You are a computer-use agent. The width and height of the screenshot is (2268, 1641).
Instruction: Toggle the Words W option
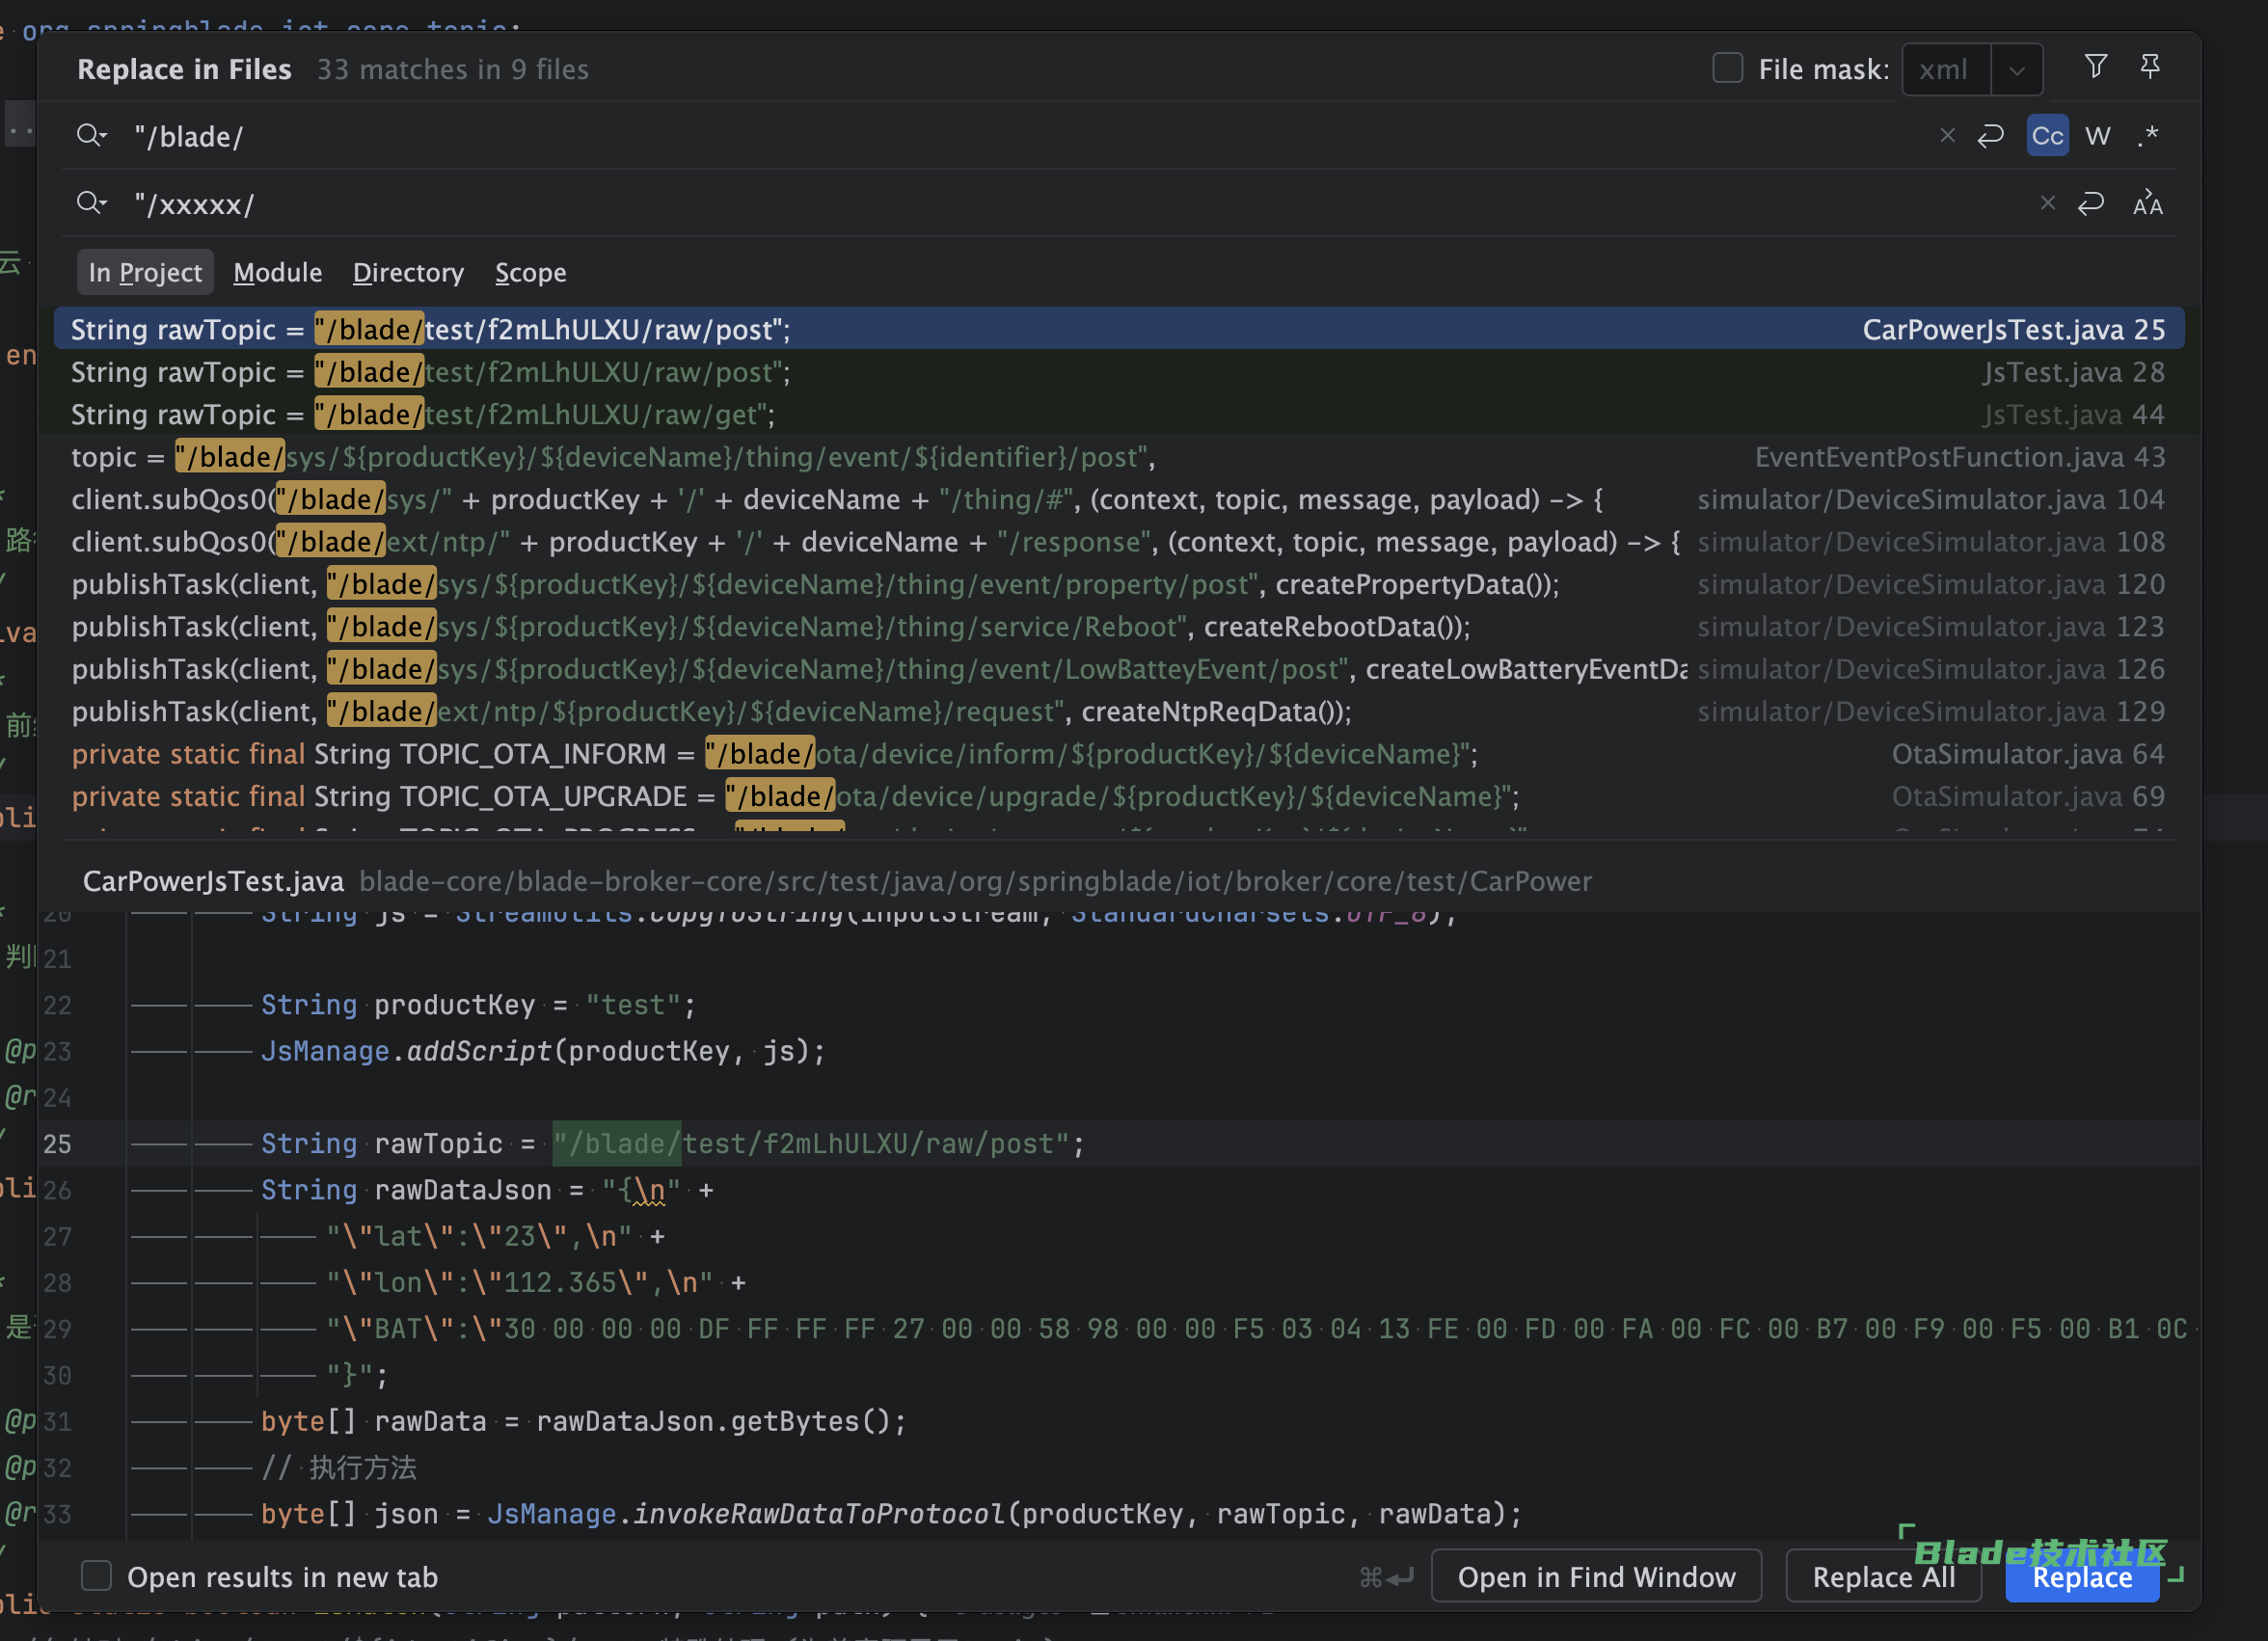2097,135
